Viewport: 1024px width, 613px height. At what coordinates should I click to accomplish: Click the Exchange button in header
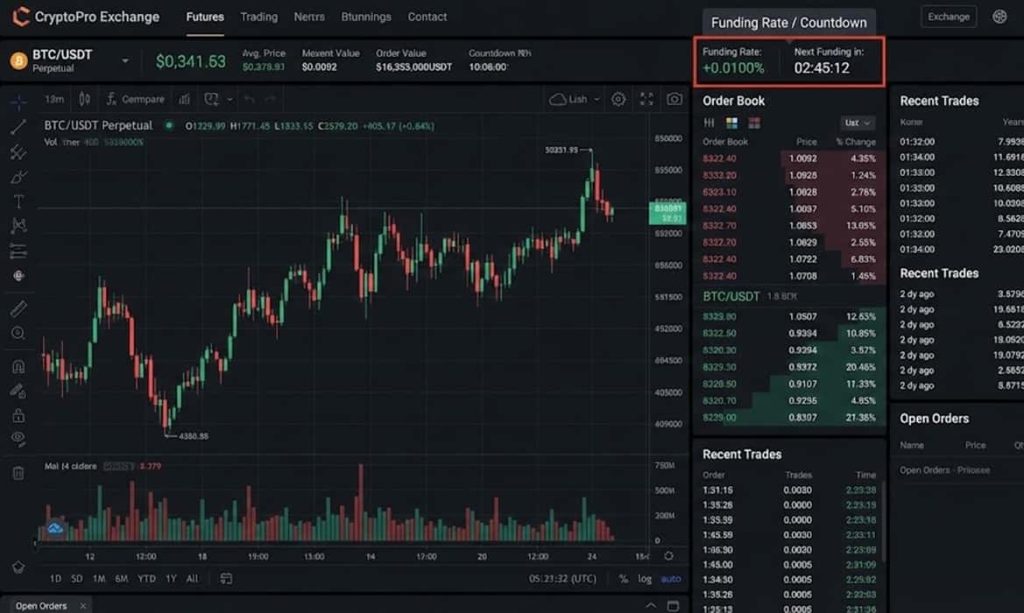[948, 17]
